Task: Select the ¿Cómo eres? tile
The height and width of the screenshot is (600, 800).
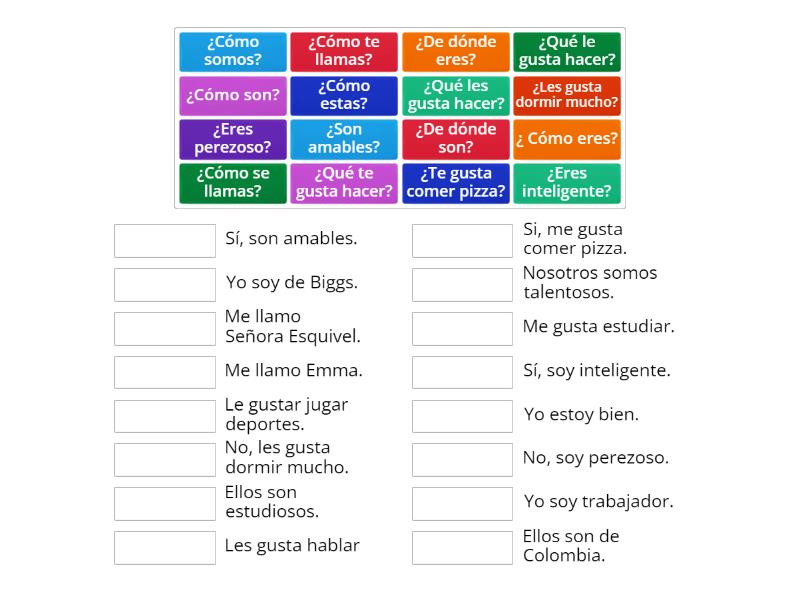Action: [x=568, y=139]
